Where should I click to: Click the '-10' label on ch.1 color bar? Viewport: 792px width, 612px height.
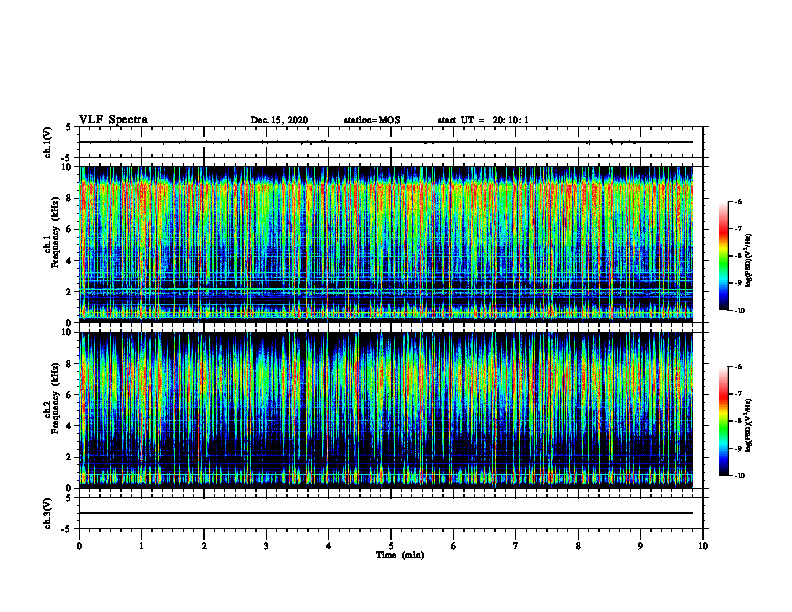pyautogui.click(x=739, y=311)
